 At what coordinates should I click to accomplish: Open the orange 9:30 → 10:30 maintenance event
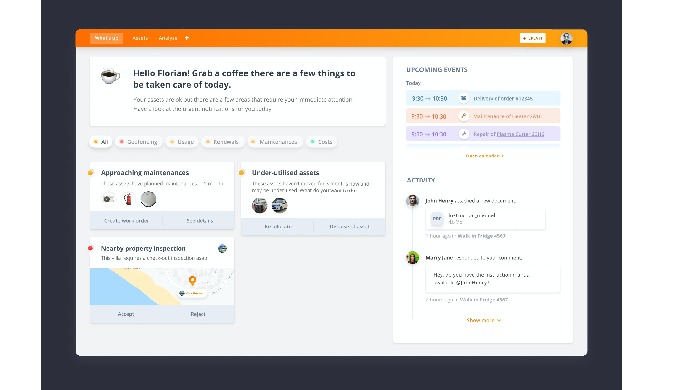pyautogui.click(x=483, y=116)
